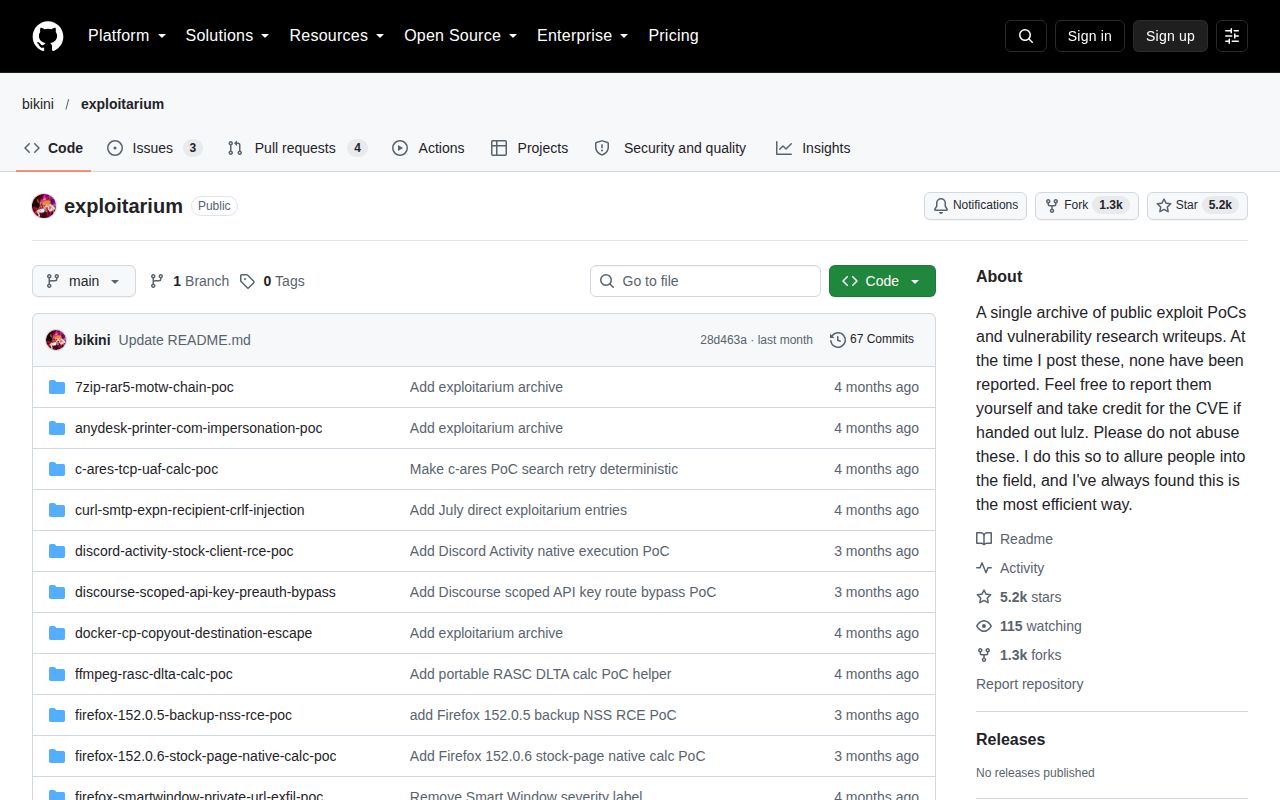Click the bikini owner avatar beside the repository title
1280x800 pixels.
click(44, 206)
